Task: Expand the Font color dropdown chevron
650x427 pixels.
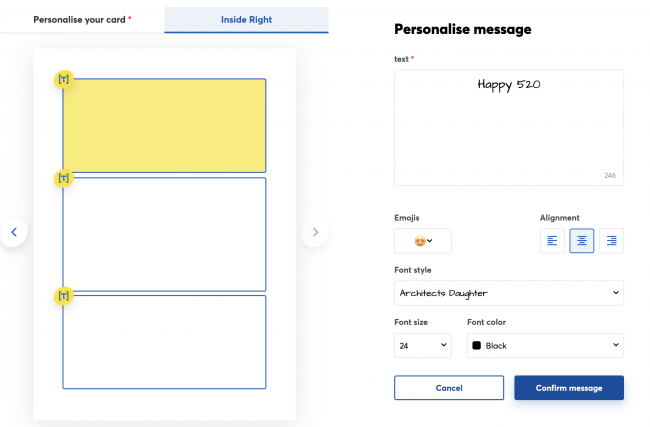Action: [x=616, y=345]
